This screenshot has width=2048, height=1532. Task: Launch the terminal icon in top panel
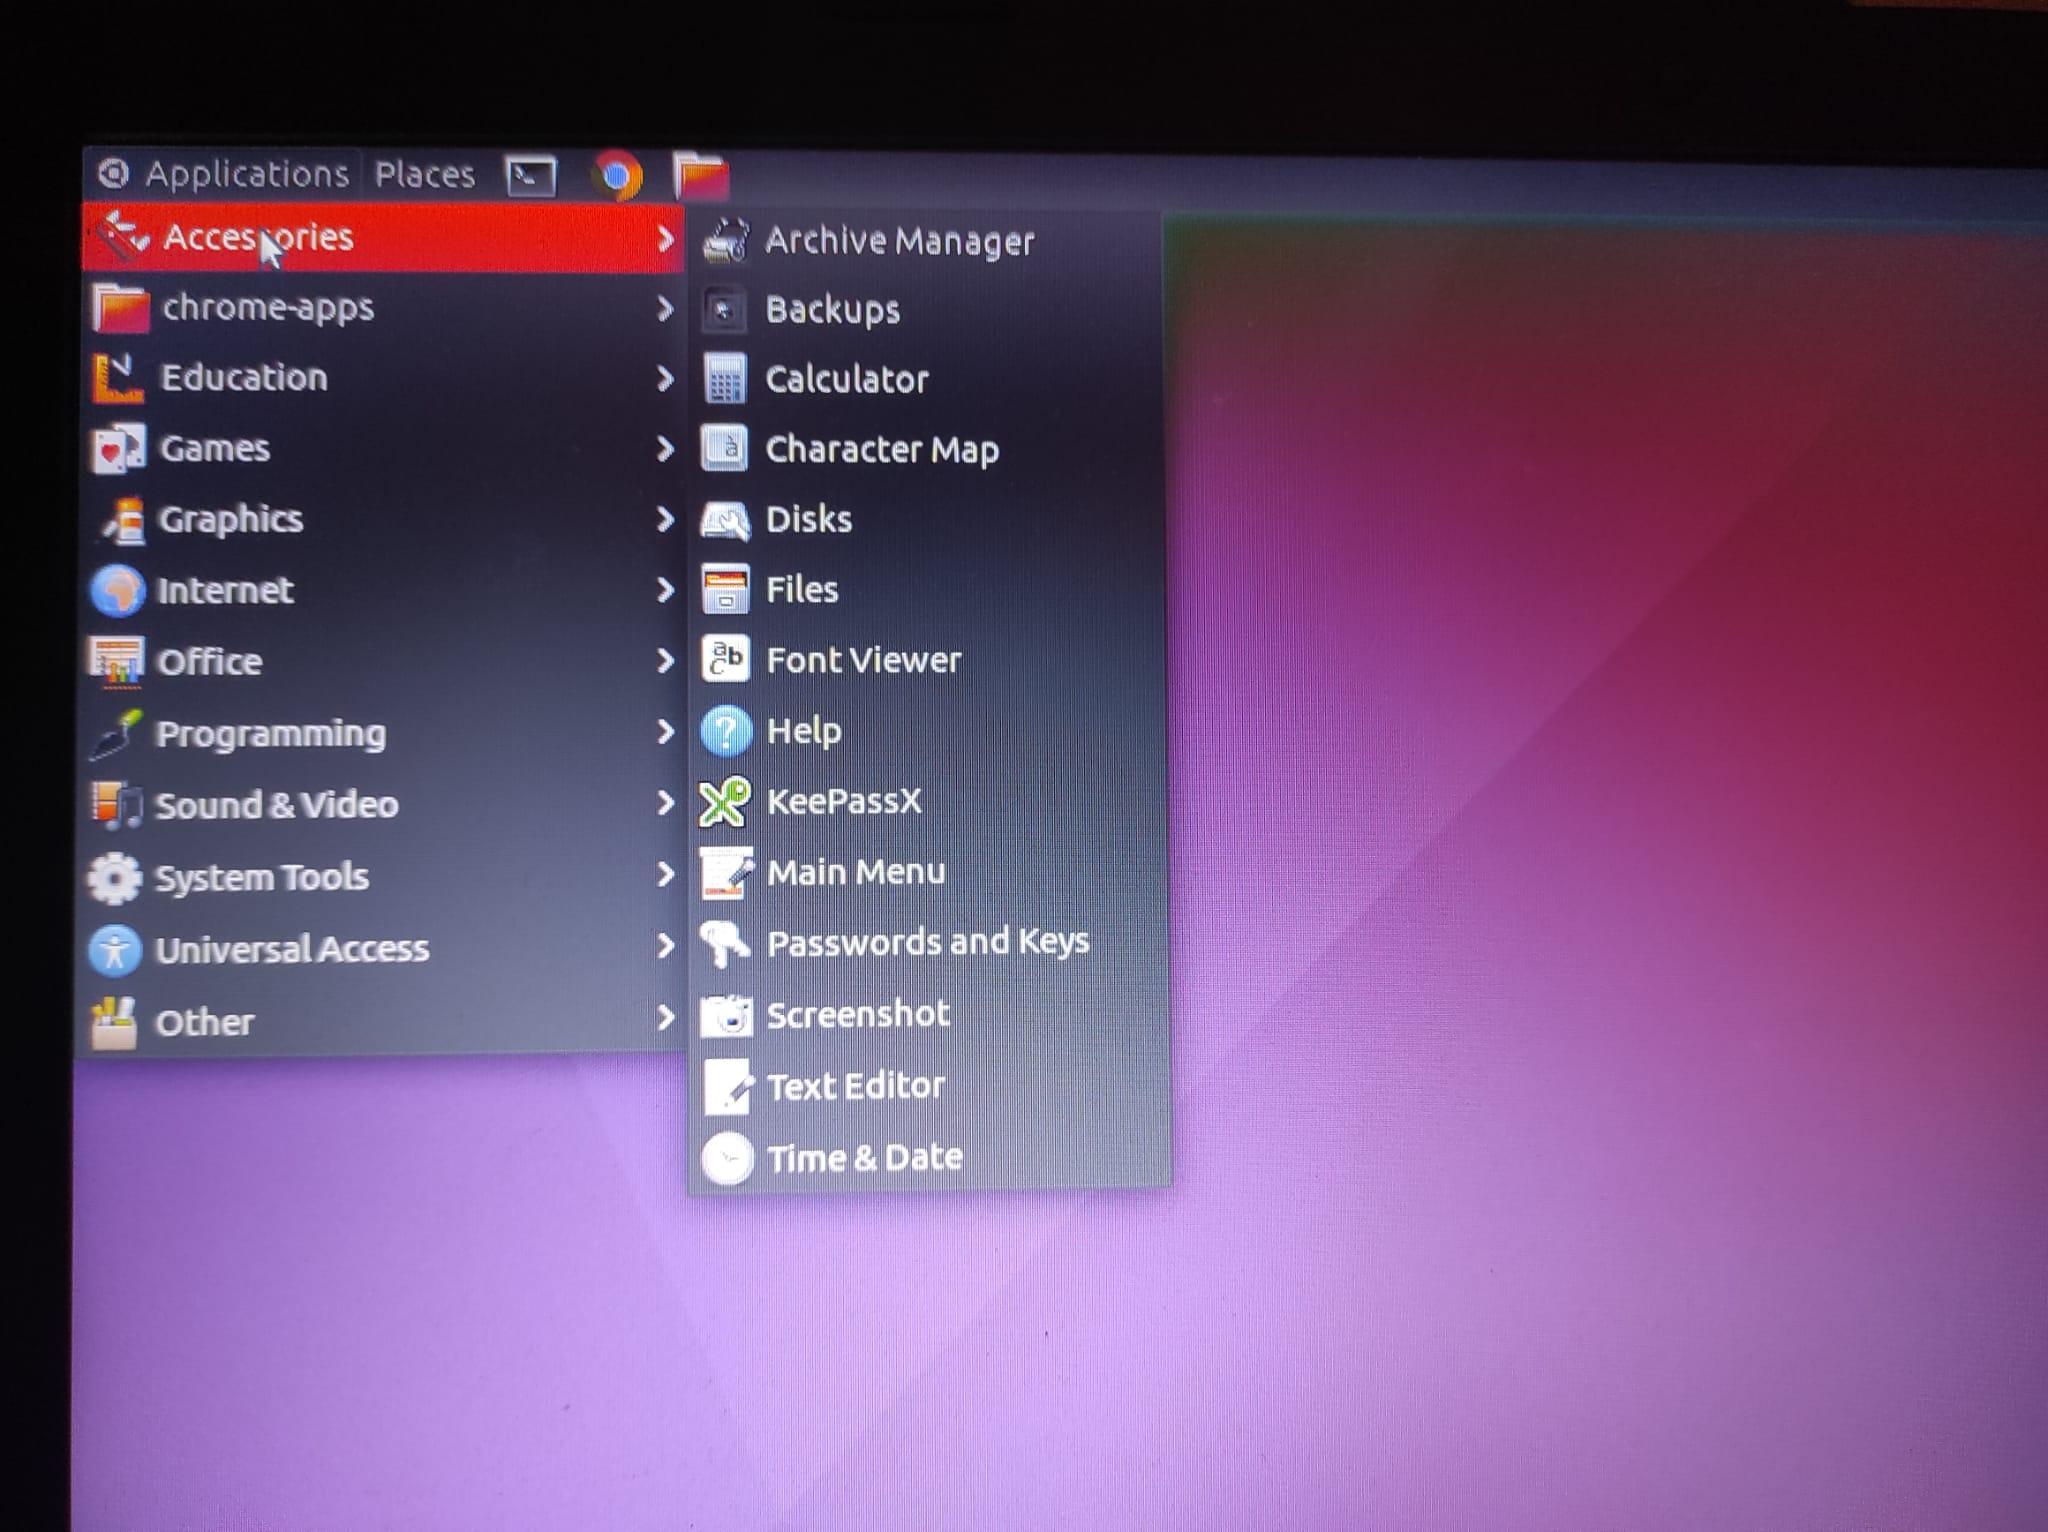click(x=530, y=177)
